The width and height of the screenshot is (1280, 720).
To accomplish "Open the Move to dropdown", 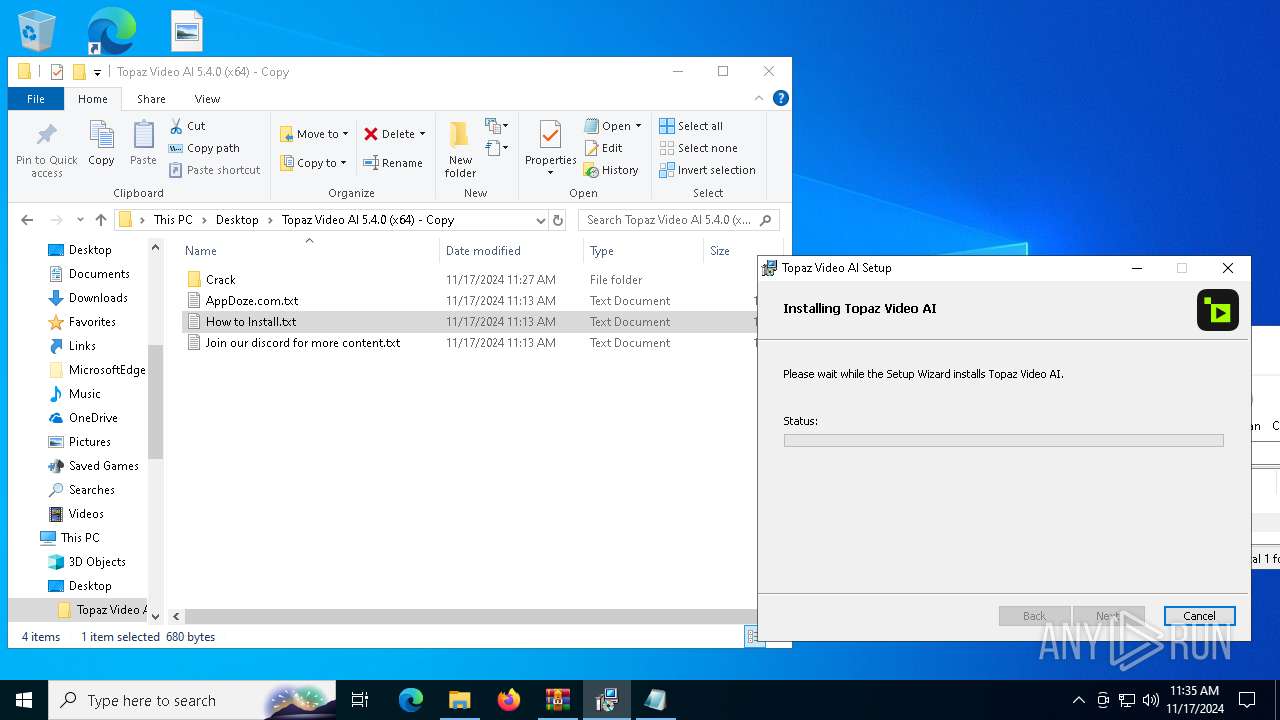I will point(314,134).
